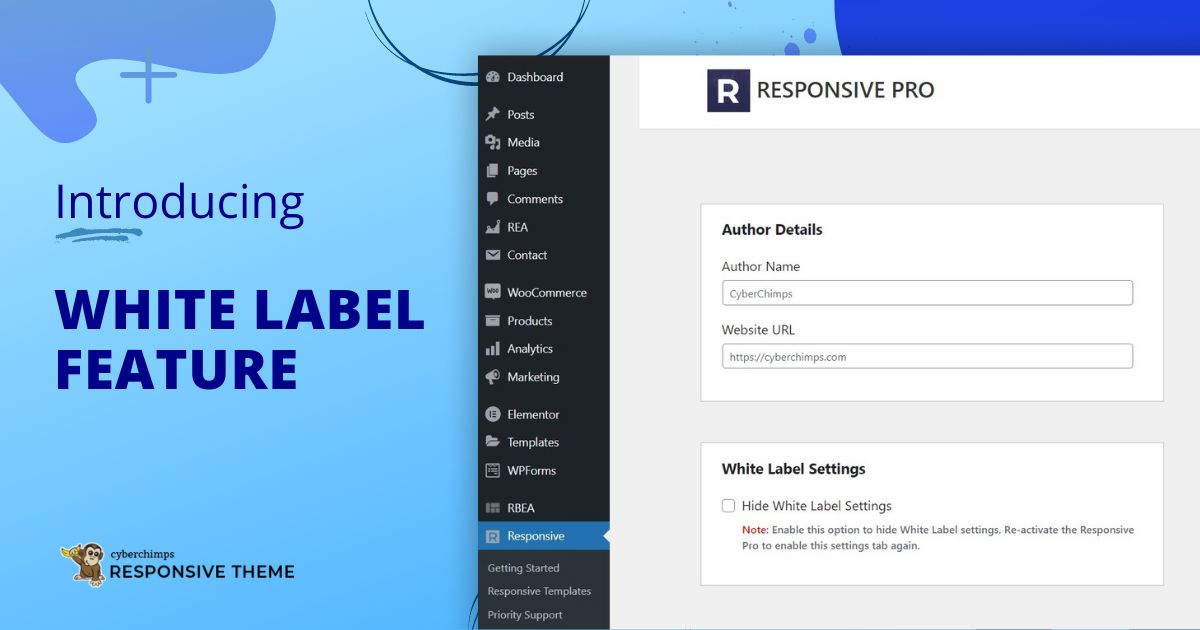Click the Pages document icon
This screenshot has height=630, width=1200.
[x=492, y=171]
